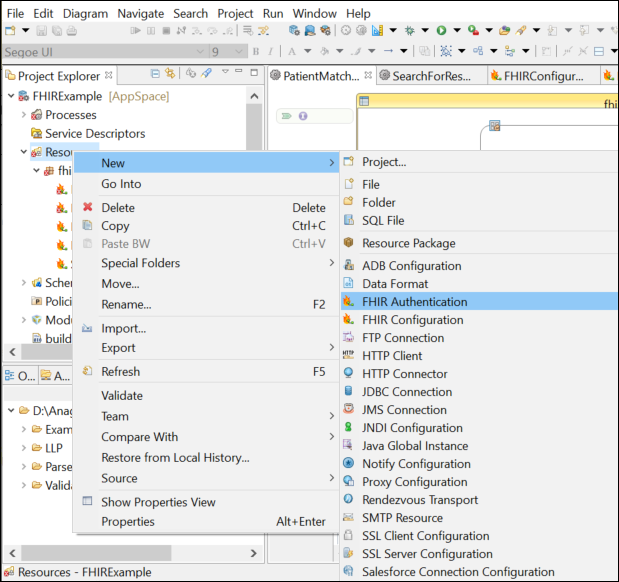Click the Resource Package icon
Image resolution: width=619 pixels, height=582 pixels.
[x=348, y=243]
